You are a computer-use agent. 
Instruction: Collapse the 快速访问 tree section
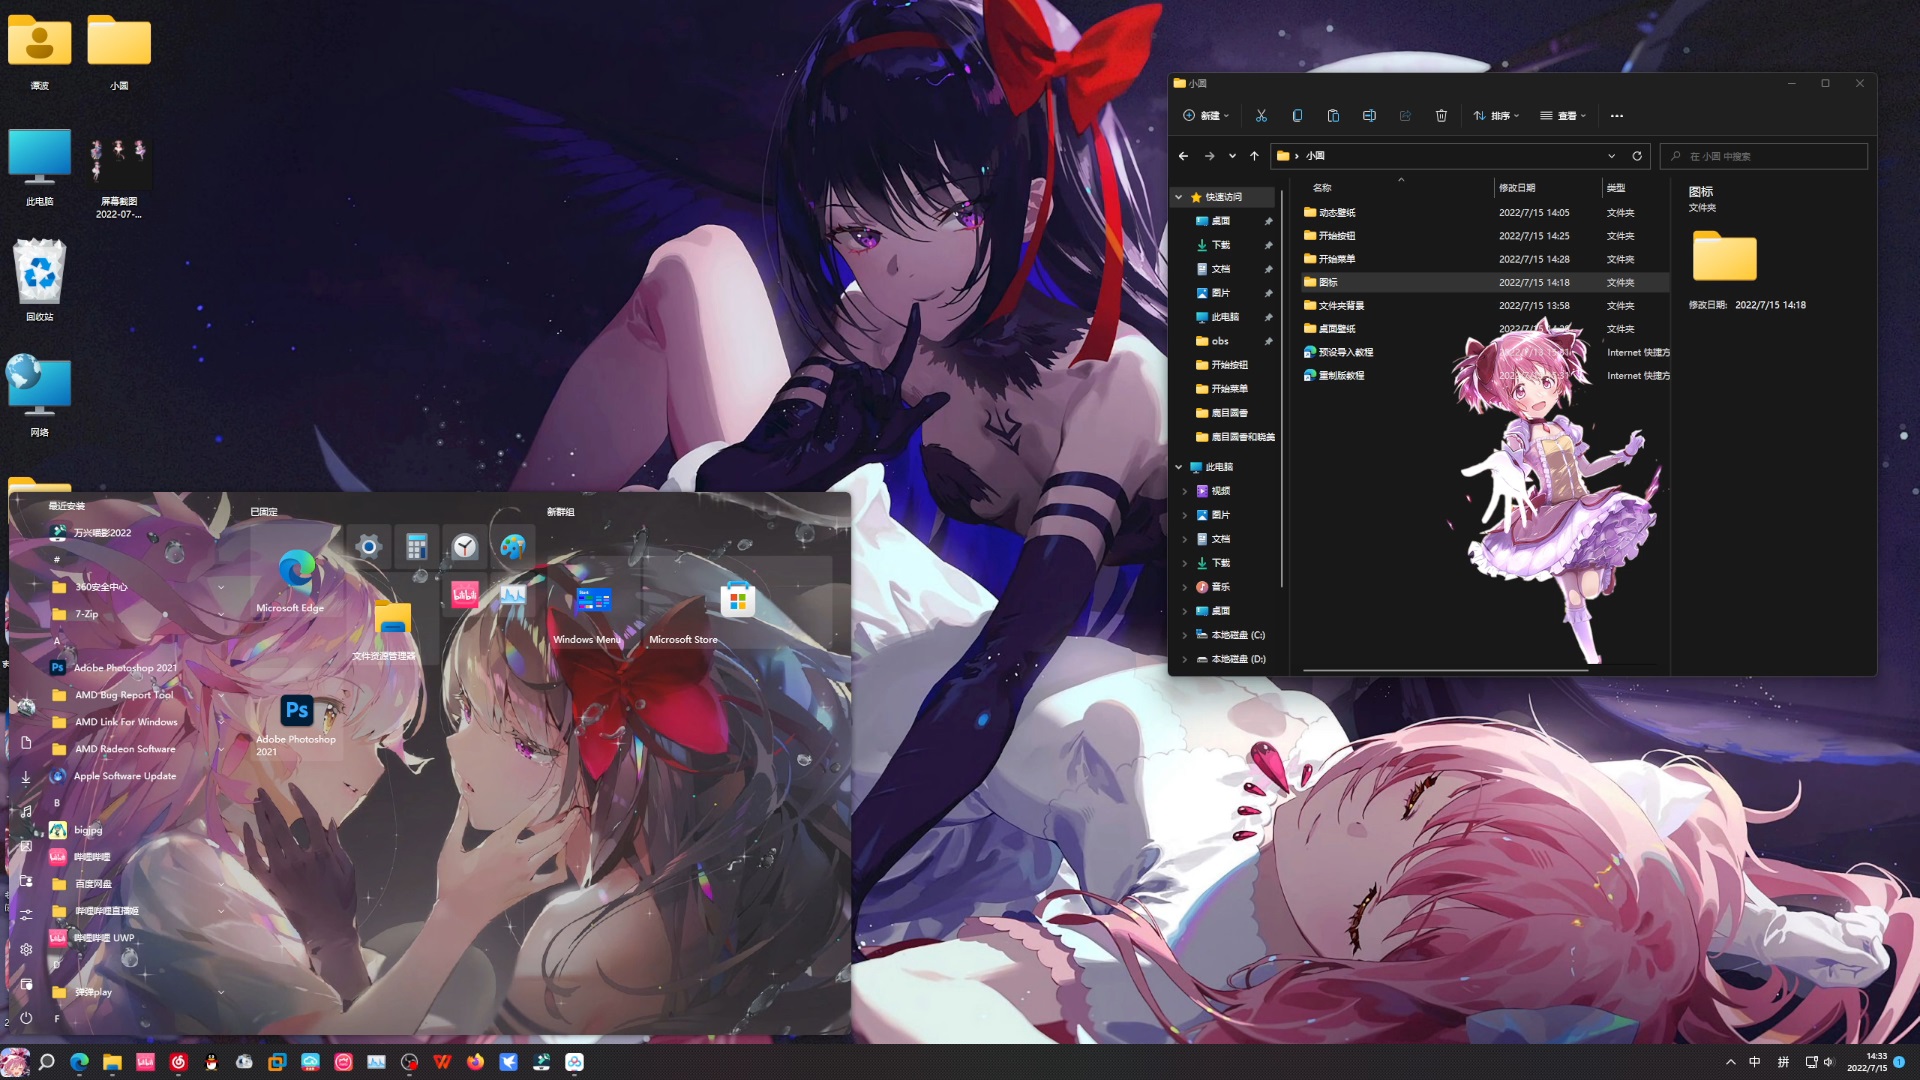point(1179,197)
